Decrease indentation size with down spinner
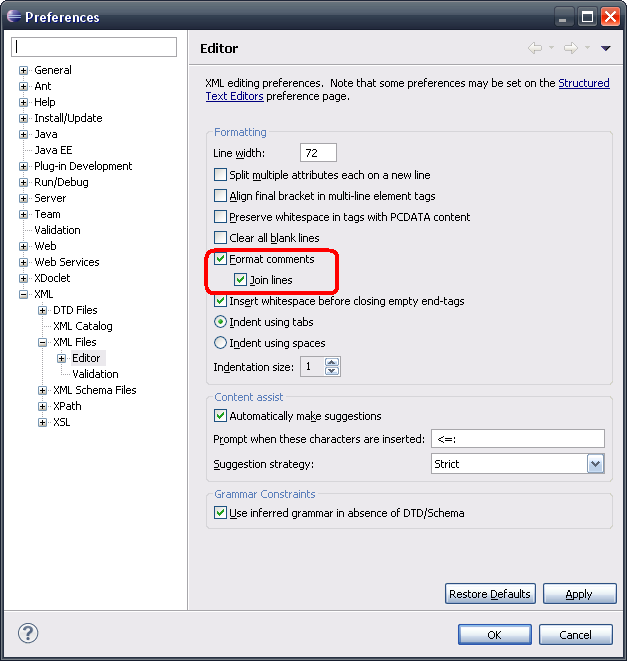Screen dimensions: 627x661 click(x=332, y=371)
